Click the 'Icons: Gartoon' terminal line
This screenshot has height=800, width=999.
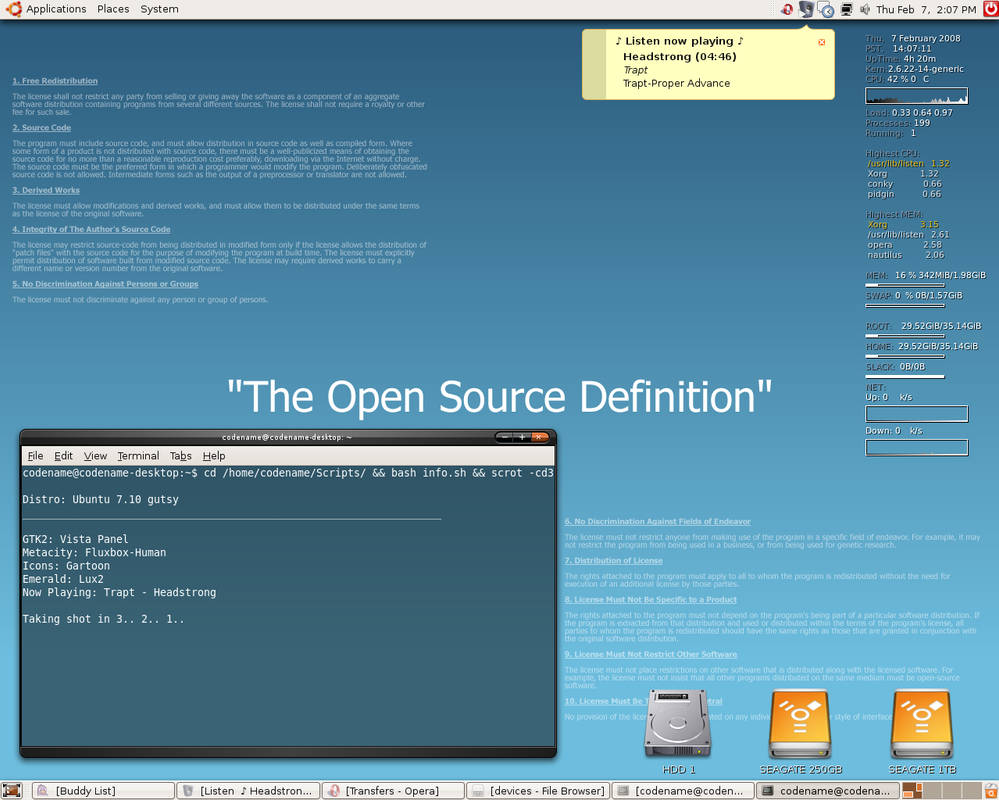(x=66, y=566)
